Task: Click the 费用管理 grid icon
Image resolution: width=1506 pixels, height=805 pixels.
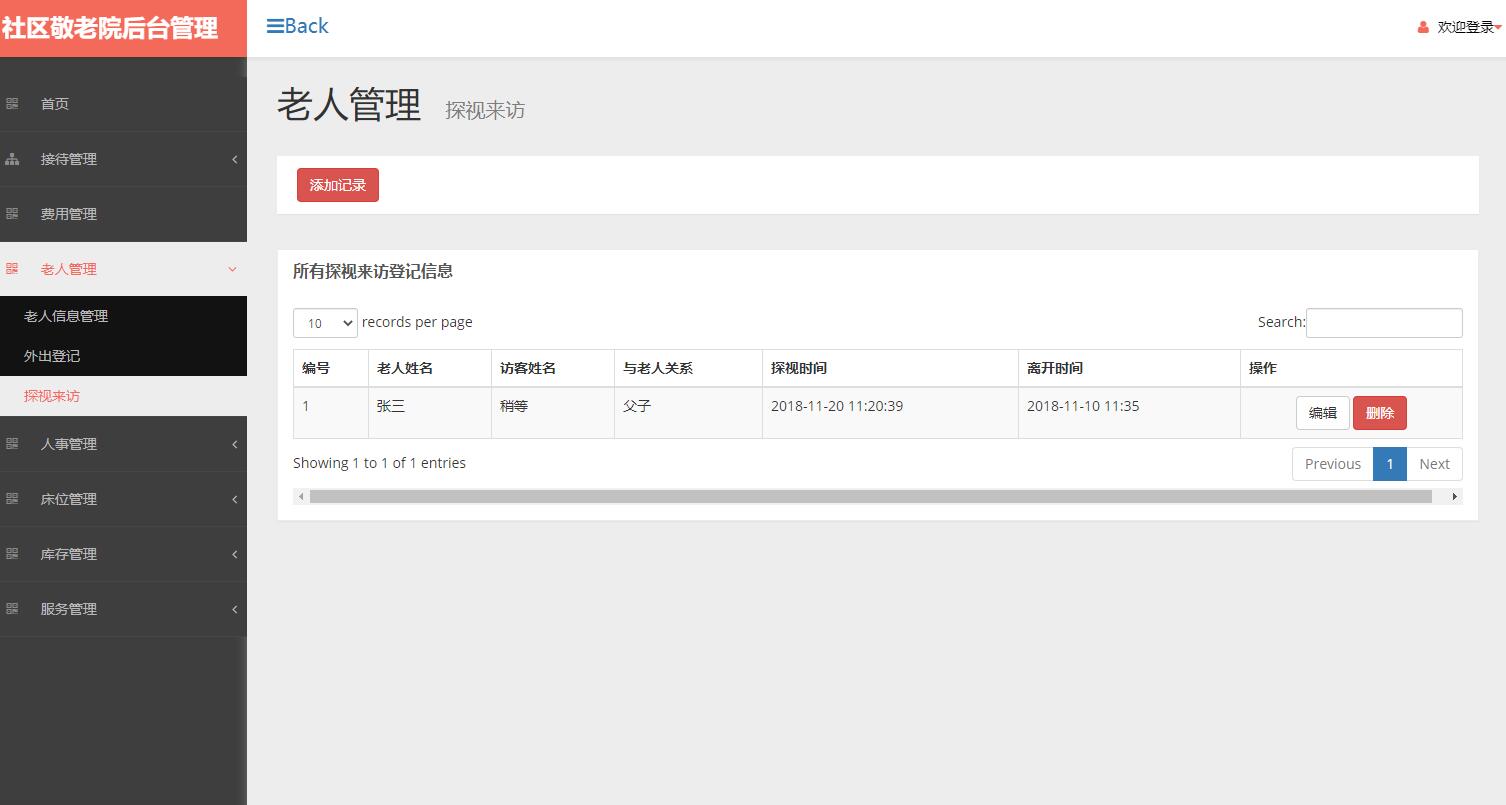Action: (x=13, y=213)
